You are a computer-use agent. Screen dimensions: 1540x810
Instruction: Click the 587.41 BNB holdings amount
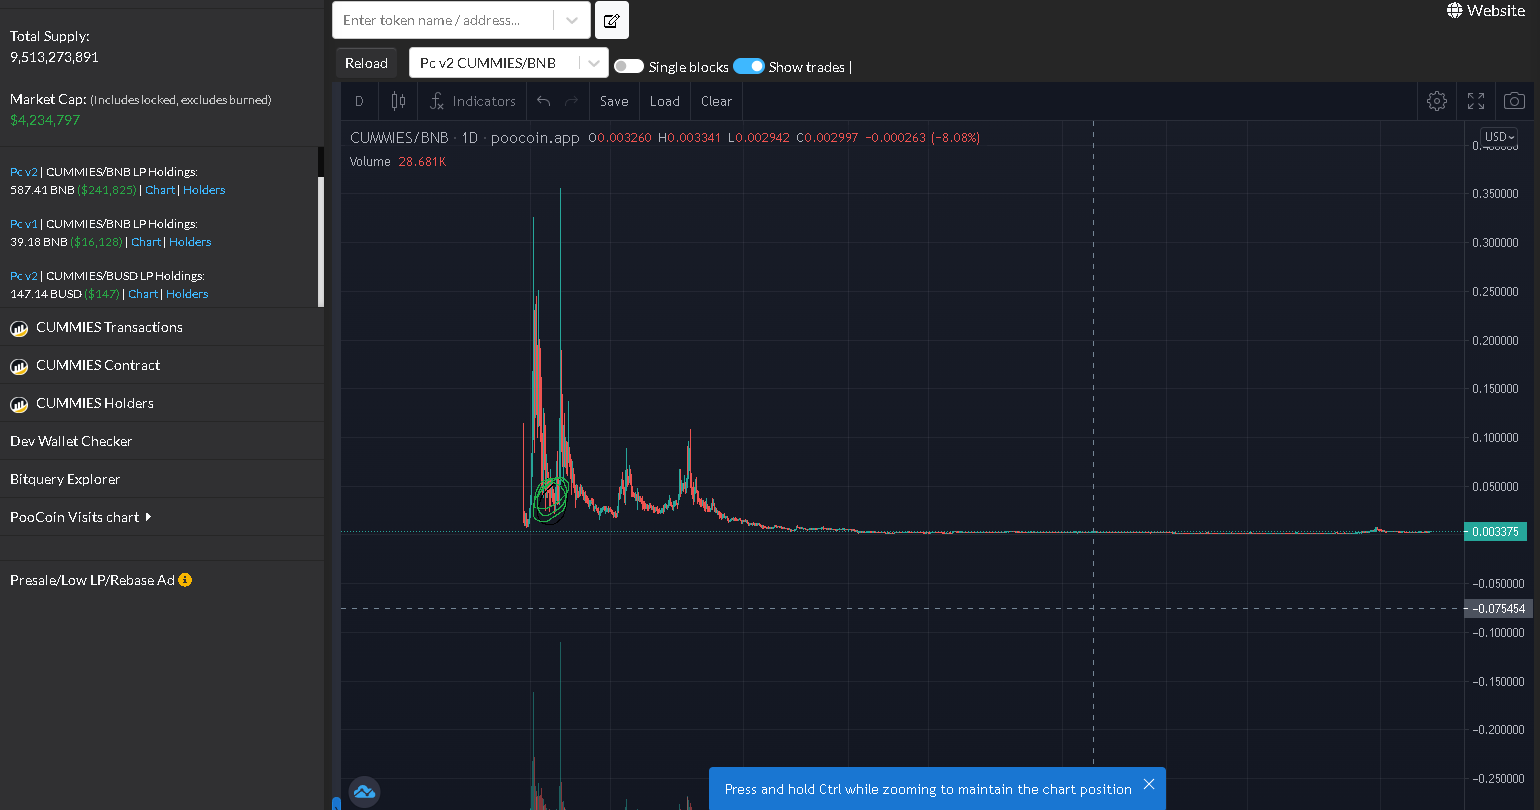point(42,190)
